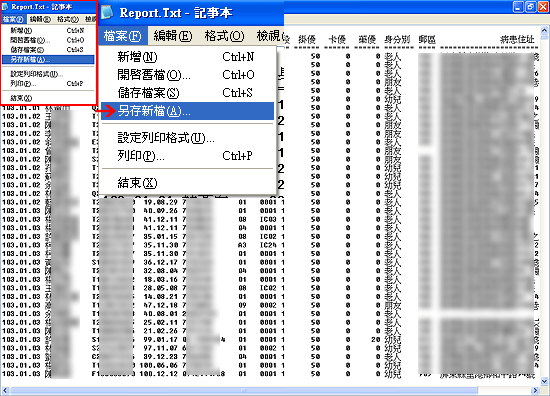Select 列印(P)... in the zoomed menu
The image size is (550, 396).
point(187,155)
